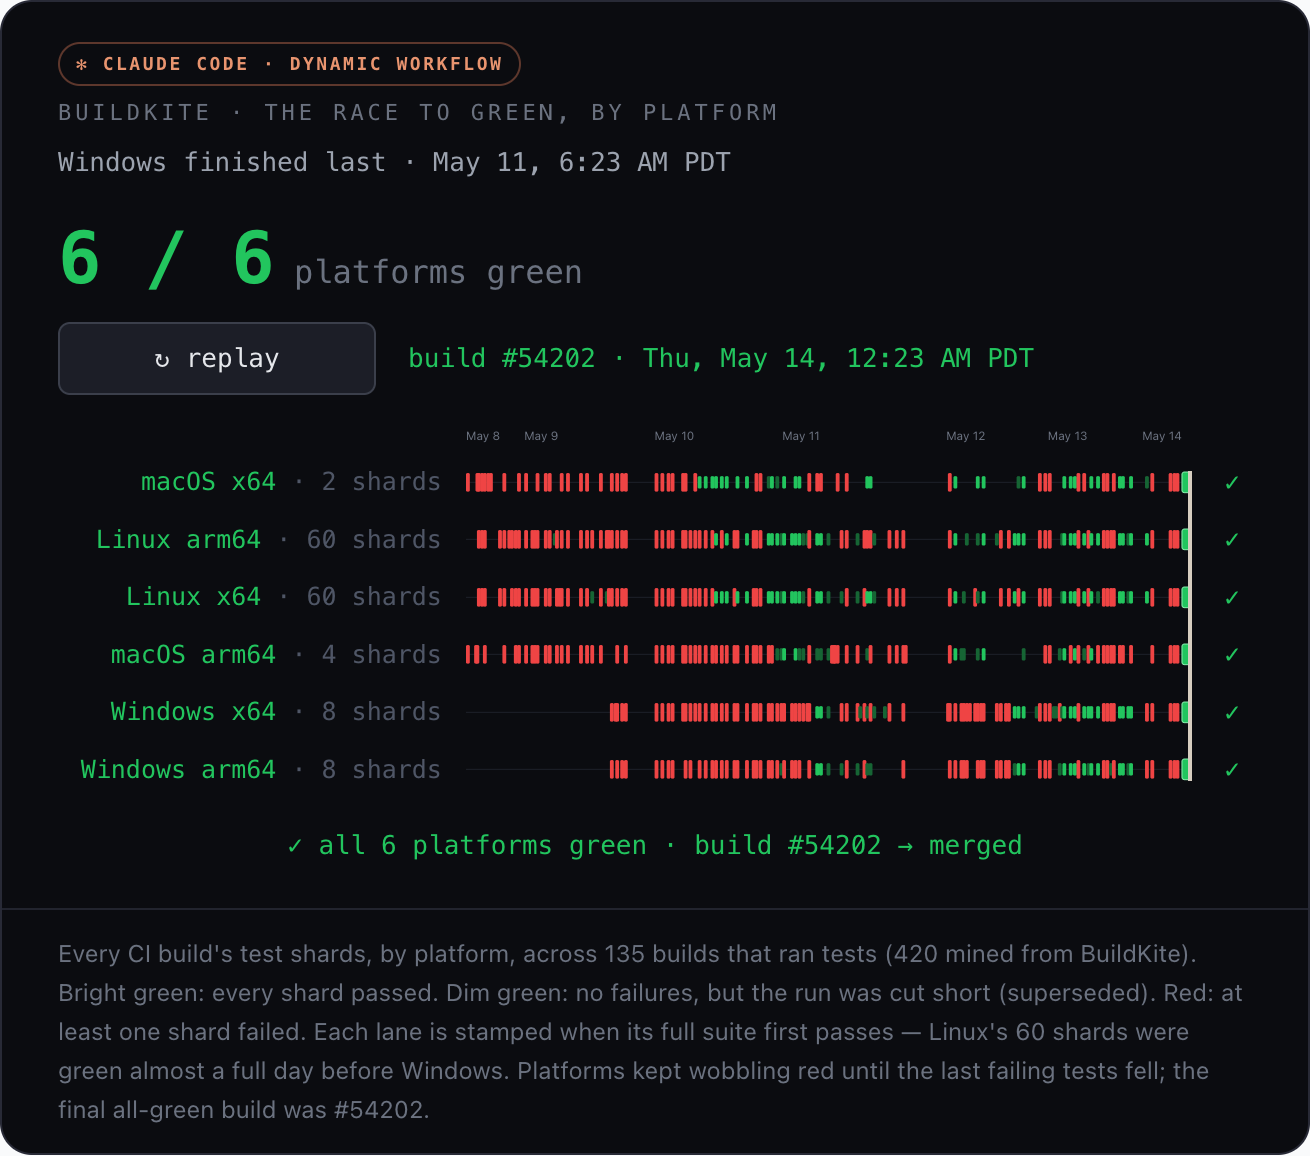This screenshot has height=1156, width=1310.
Task: Select the May 10 timeline date label
Action: tap(674, 436)
